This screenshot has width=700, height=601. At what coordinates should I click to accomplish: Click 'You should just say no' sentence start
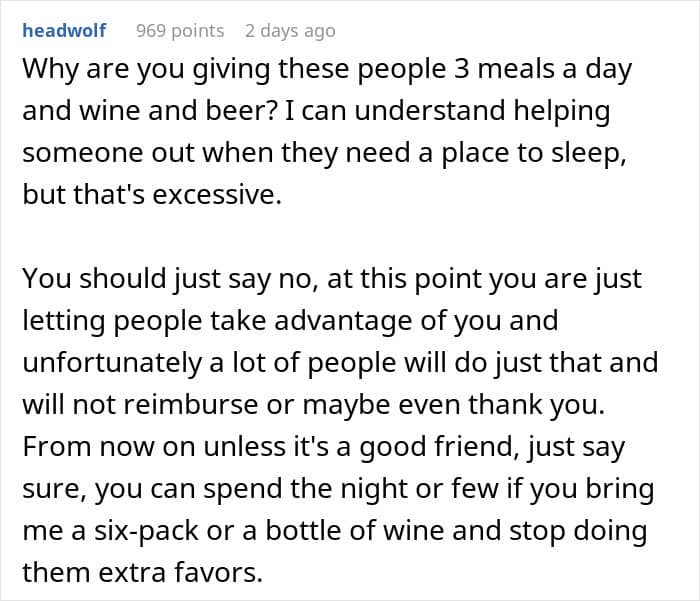click(176, 278)
